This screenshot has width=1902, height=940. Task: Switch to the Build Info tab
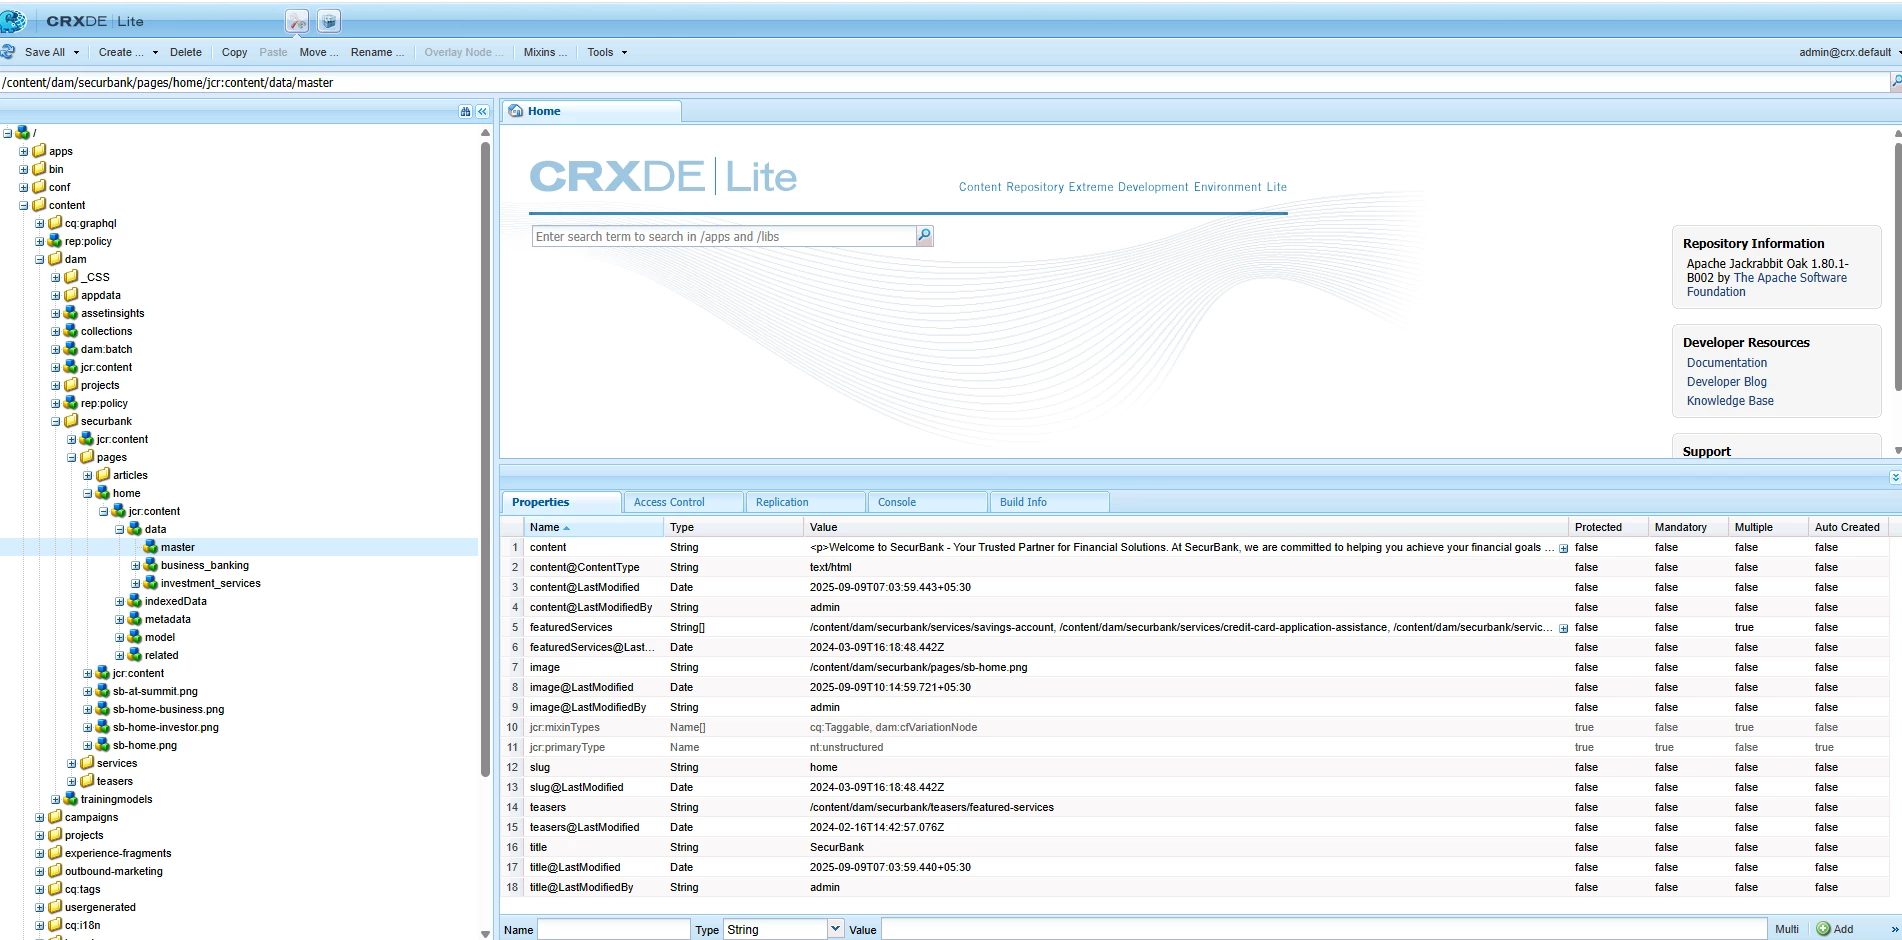click(1049, 502)
